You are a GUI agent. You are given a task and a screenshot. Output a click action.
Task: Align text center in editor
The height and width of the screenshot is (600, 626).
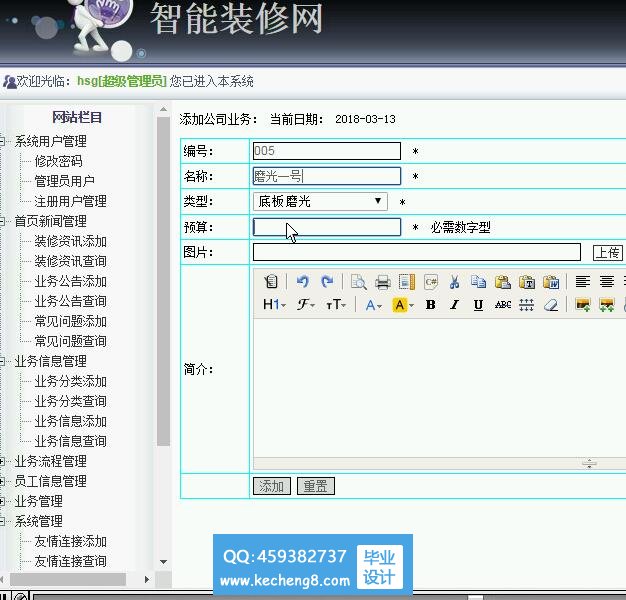point(606,282)
